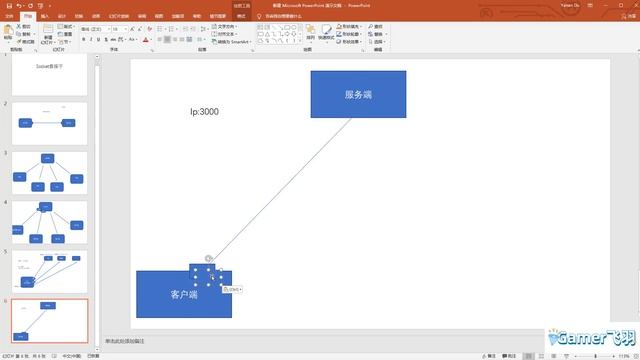Toggle Strikethrough formatting
This screenshot has height=360, width=640.
pyautogui.click(x=113, y=40)
